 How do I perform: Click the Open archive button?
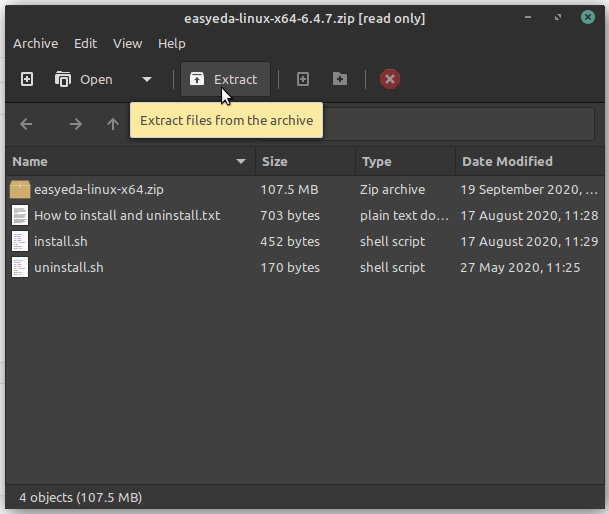pos(84,79)
